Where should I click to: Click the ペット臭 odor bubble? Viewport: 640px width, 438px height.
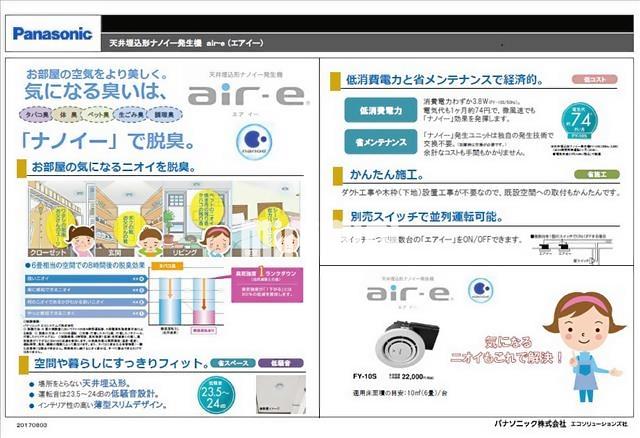coord(99,115)
